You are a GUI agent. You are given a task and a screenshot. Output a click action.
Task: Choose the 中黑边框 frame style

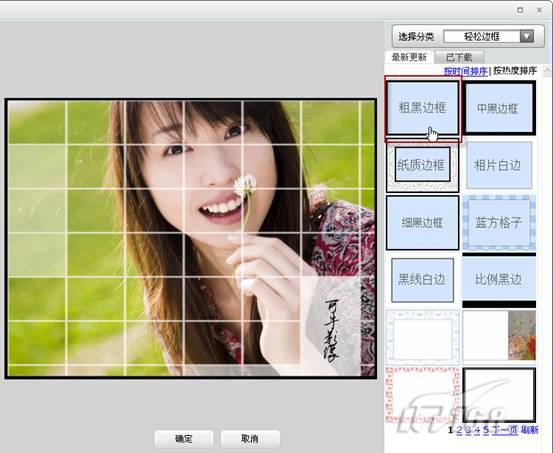(x=499, y=108)
